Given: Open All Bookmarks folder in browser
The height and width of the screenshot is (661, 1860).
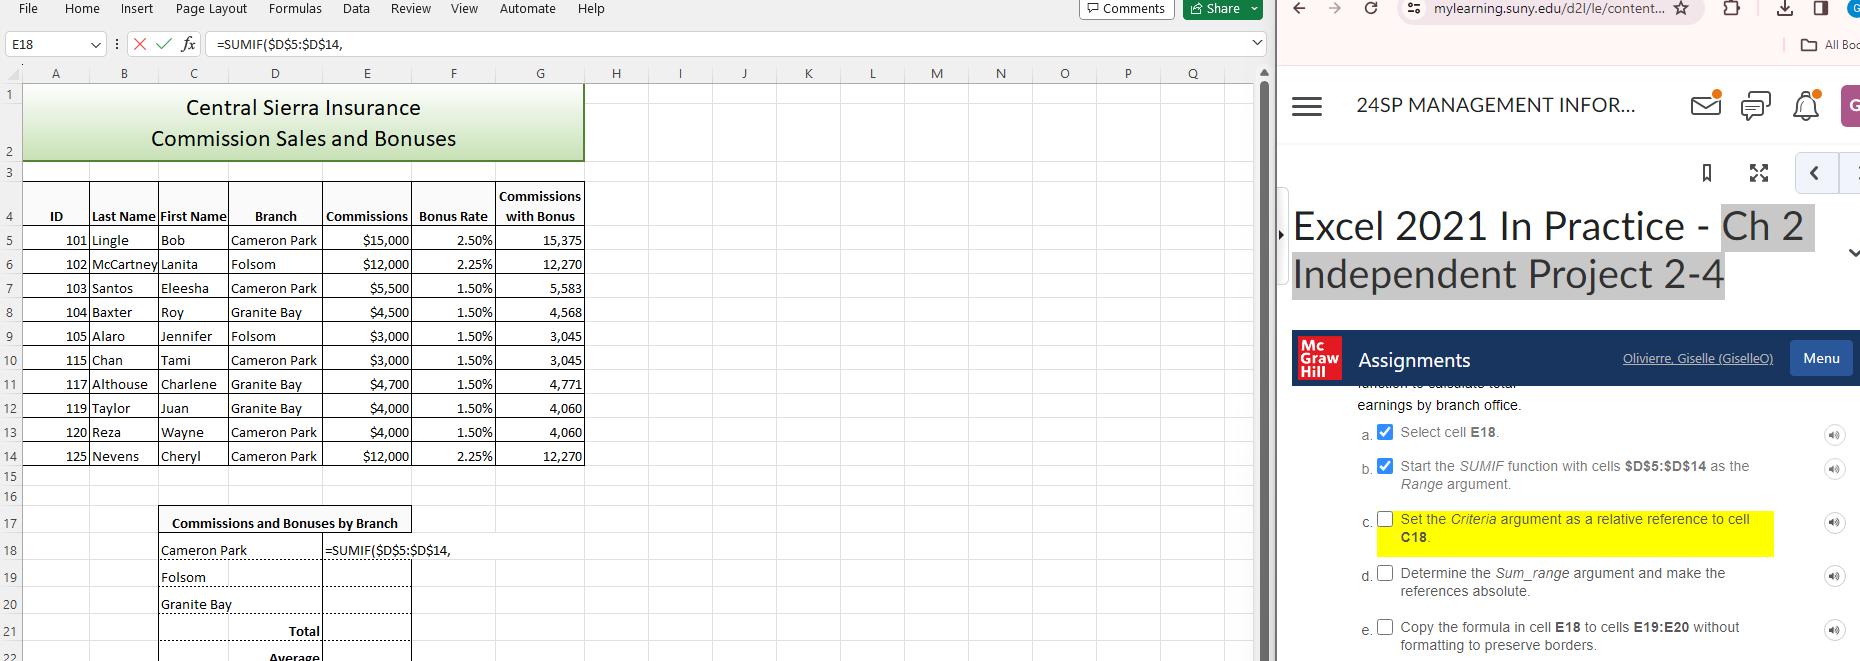Looking at the screenshot, I should click(1830, 45).
